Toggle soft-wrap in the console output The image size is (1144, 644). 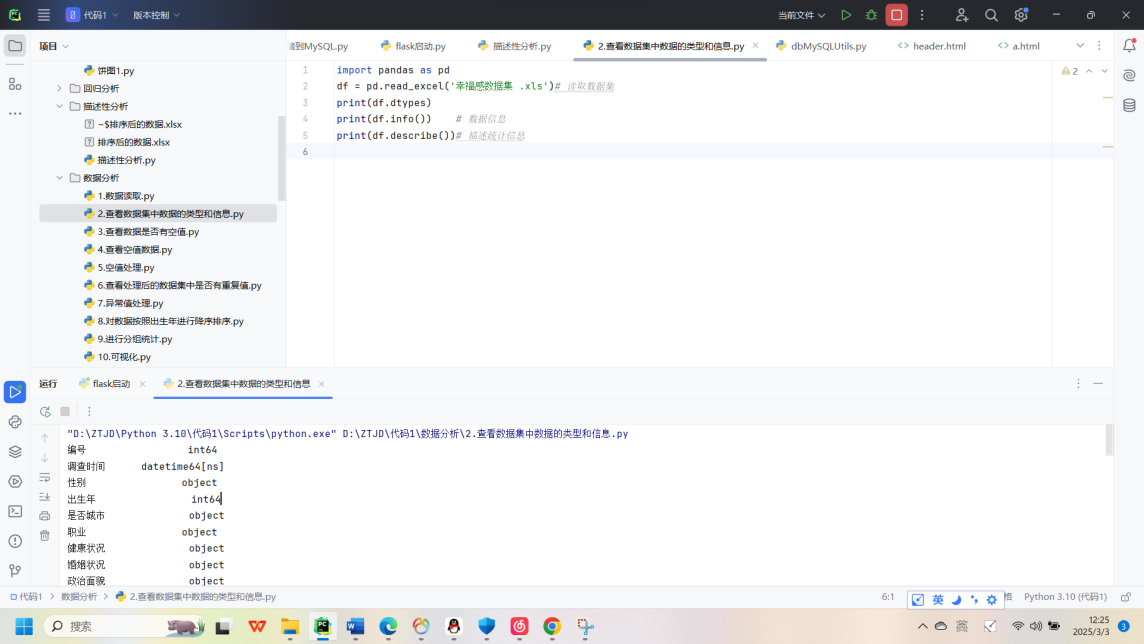pos(45,478)
